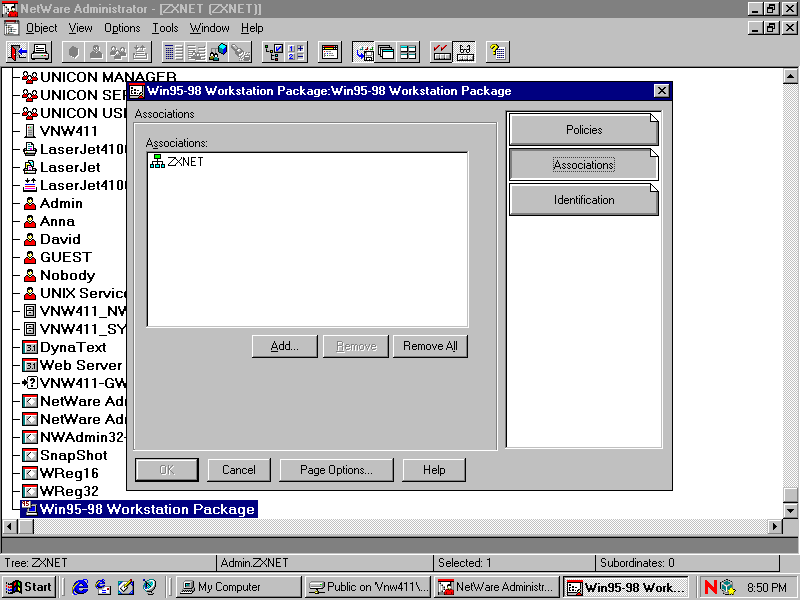800x600 pixels.
Task: Select ZXNET in the Associations list
Action: [177, 162]
